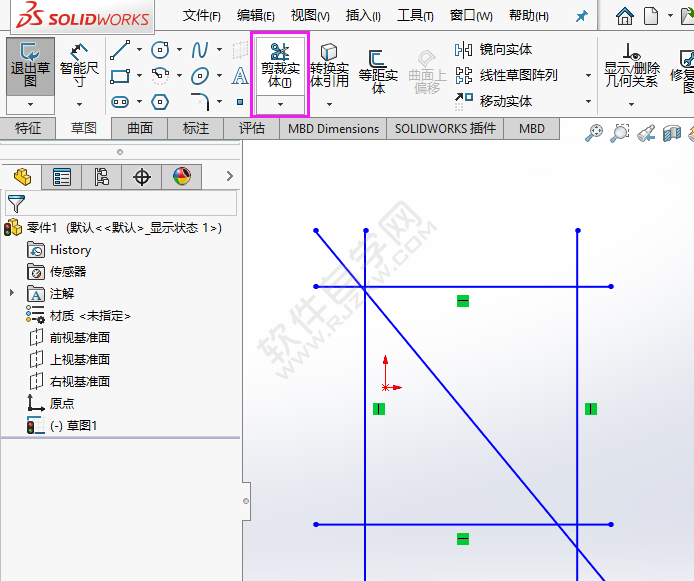
Task: Open the Smart Dimension dropdown arrow
Action: pos(79,104)
